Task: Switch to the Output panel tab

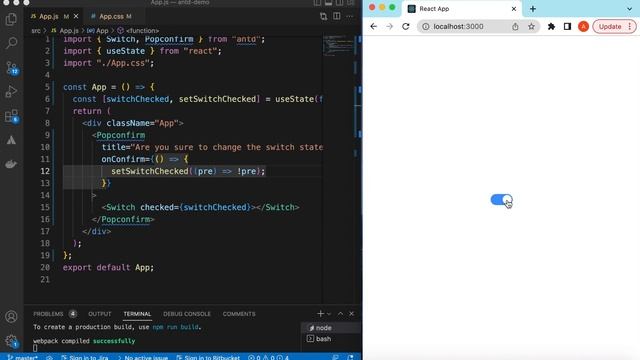Action: [x=100, y=314]
